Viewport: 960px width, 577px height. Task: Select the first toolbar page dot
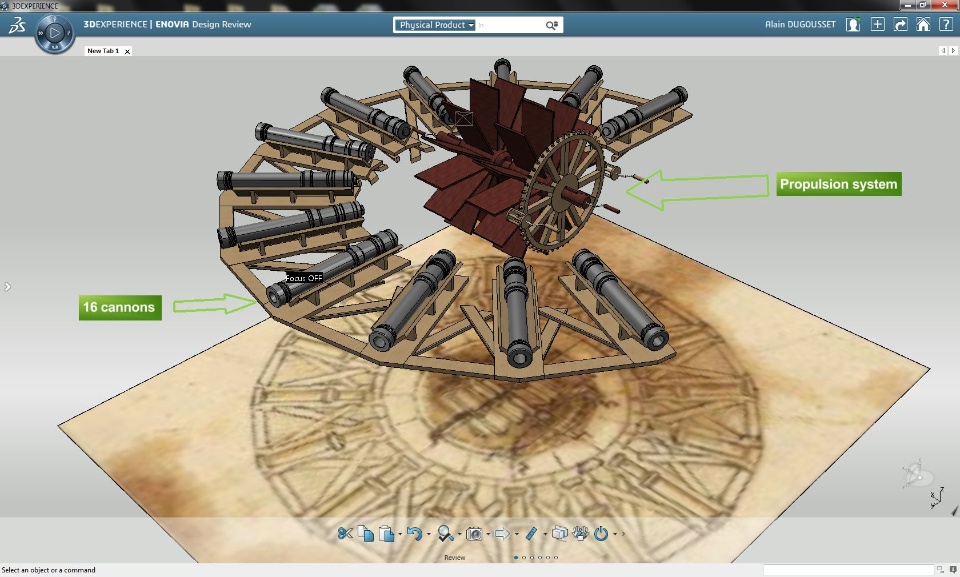516,557
